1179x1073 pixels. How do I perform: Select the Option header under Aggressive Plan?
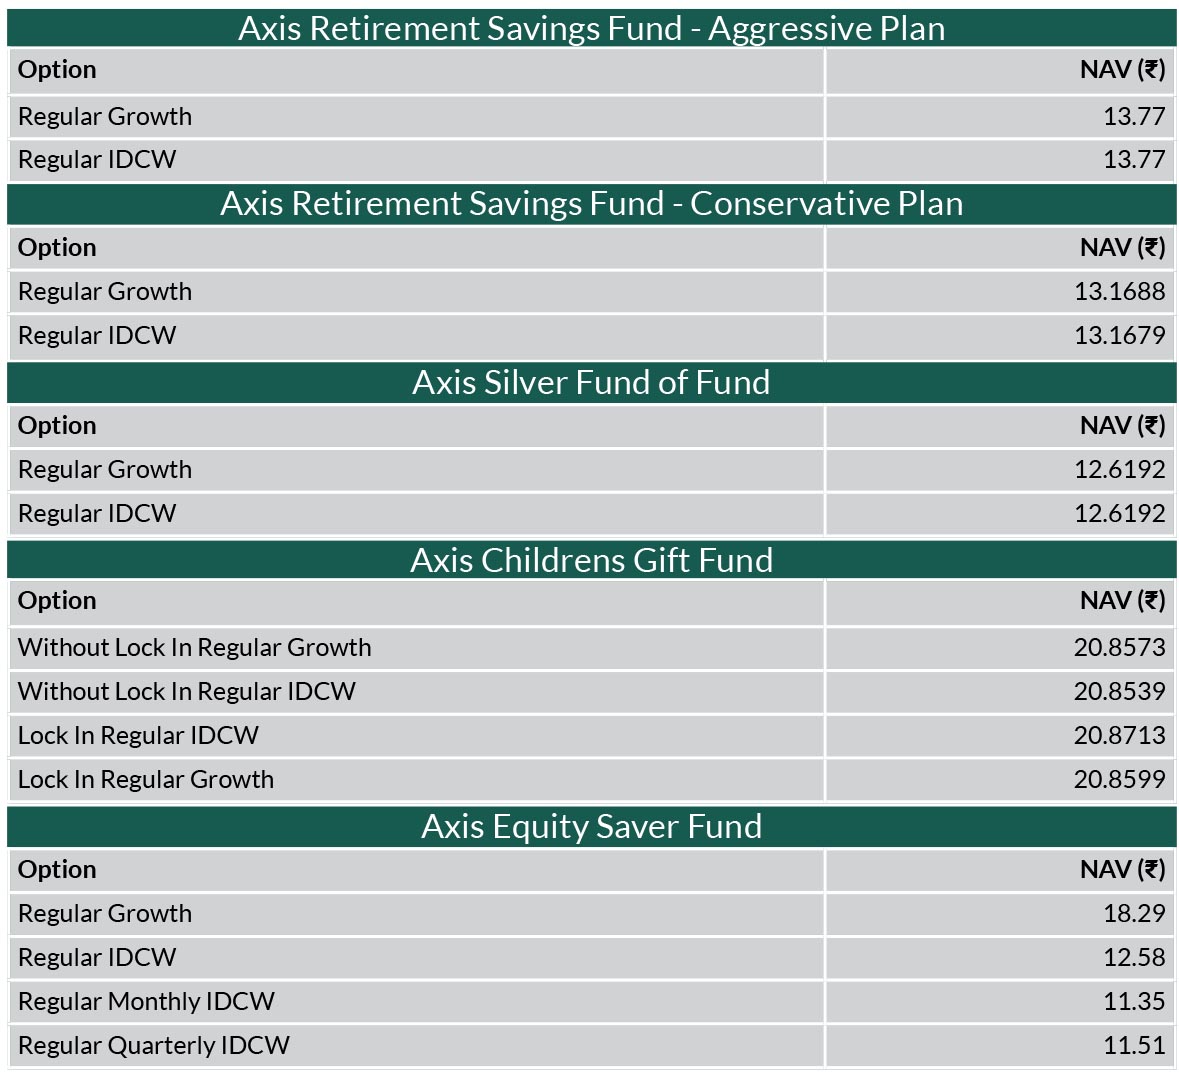coord(57,69)
